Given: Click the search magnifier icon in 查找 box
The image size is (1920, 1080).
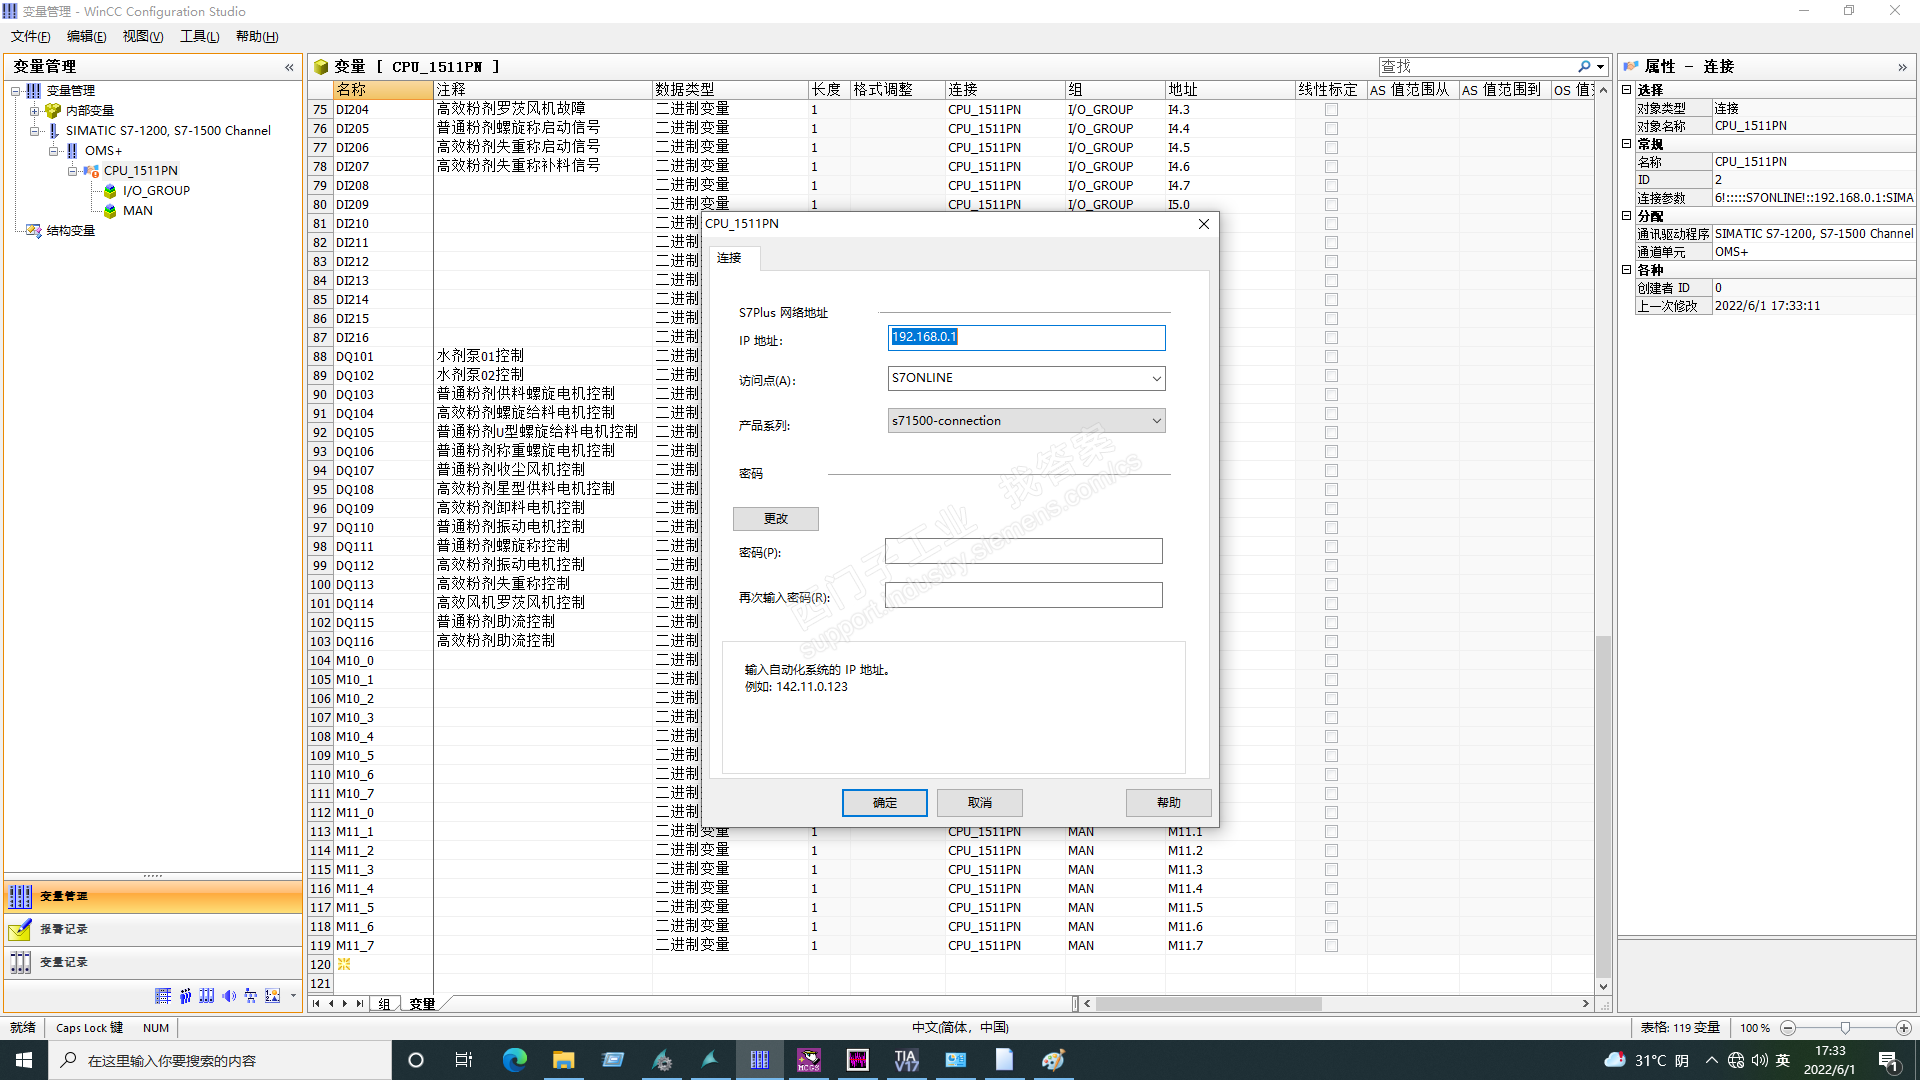Looking at the screenshot, I should coord(1584,67).
